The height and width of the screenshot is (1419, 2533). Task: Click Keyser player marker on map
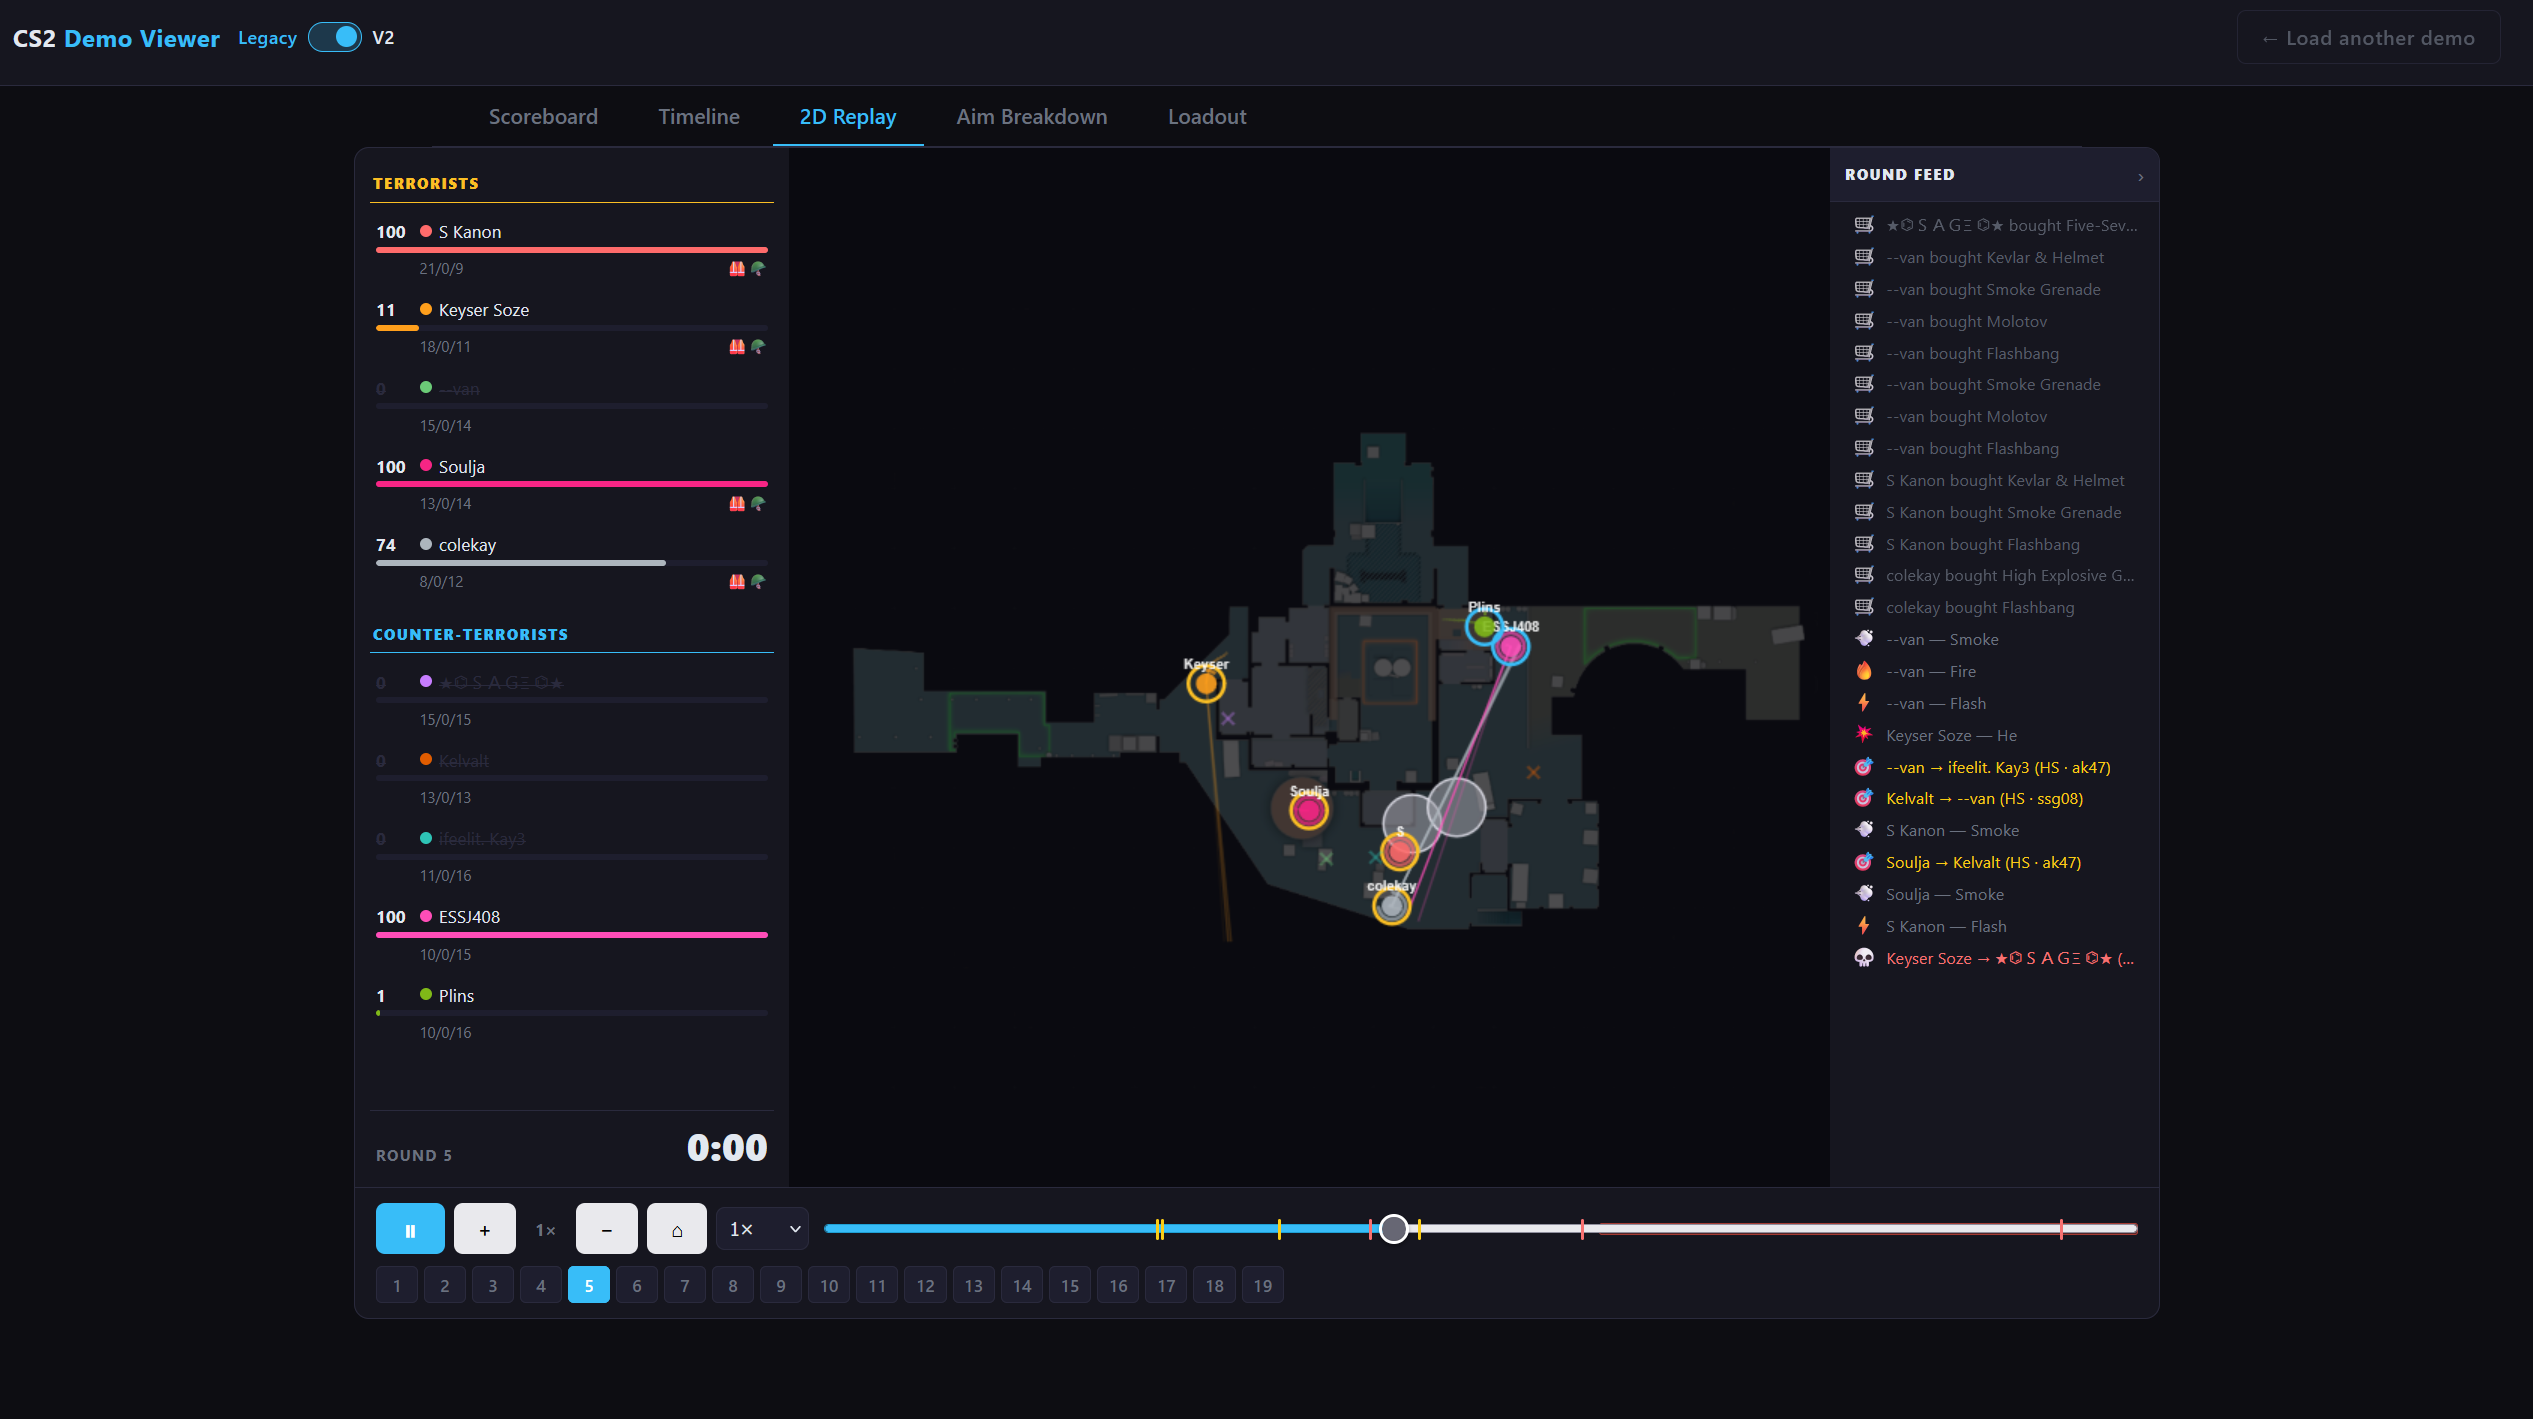click(1206, 684)
